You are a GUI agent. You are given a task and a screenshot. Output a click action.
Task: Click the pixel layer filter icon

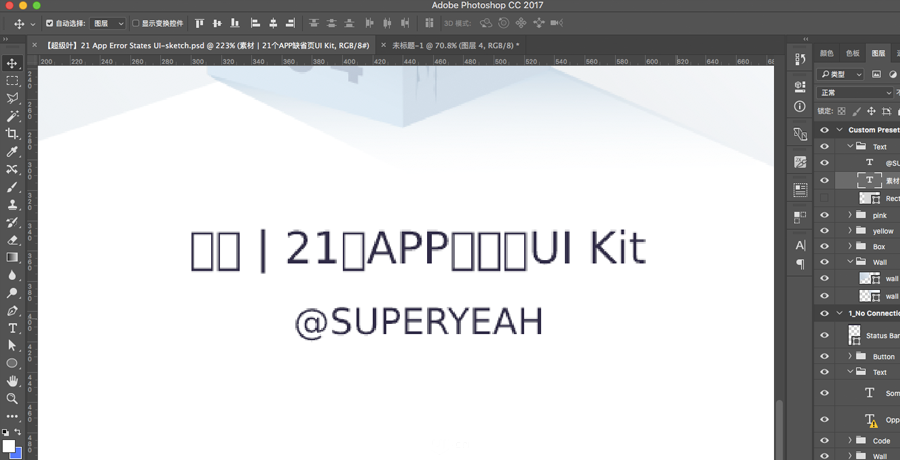tap(876, 74)
